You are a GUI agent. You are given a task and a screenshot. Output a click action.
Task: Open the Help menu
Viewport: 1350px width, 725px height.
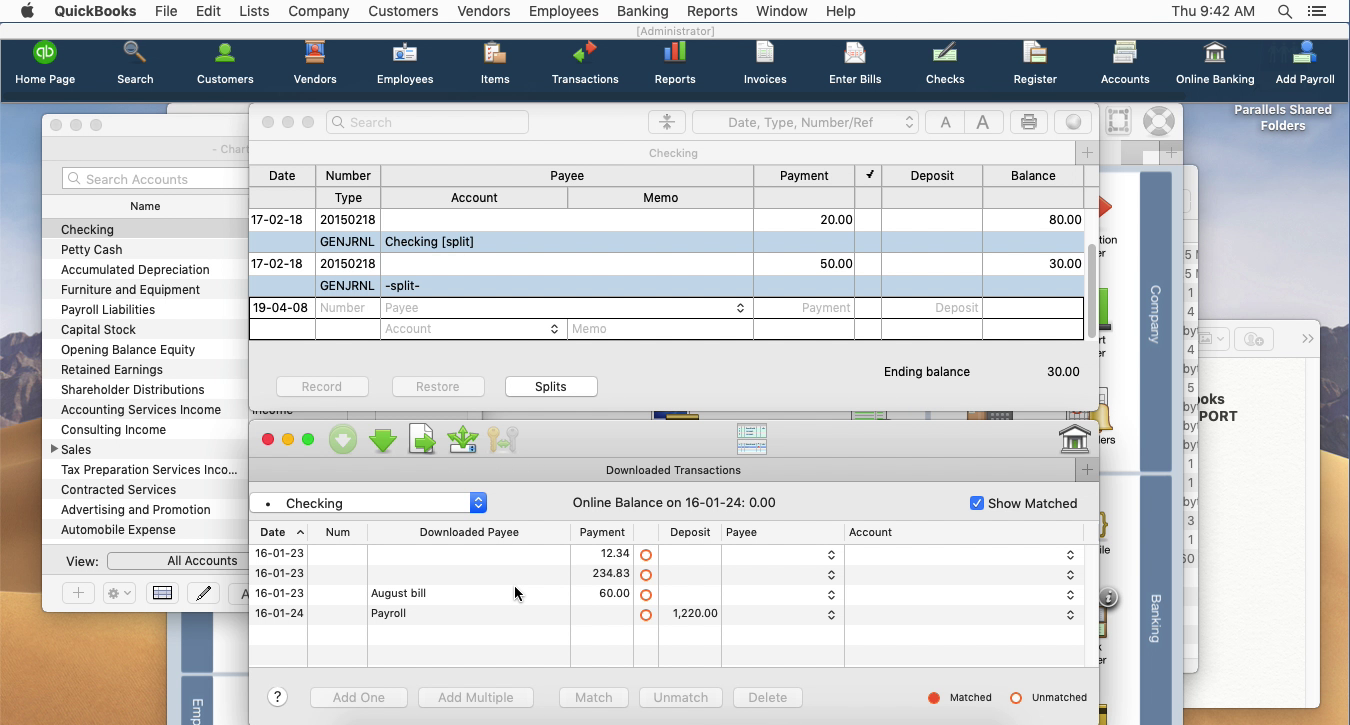pyautogui.click(x=840, y=11)
